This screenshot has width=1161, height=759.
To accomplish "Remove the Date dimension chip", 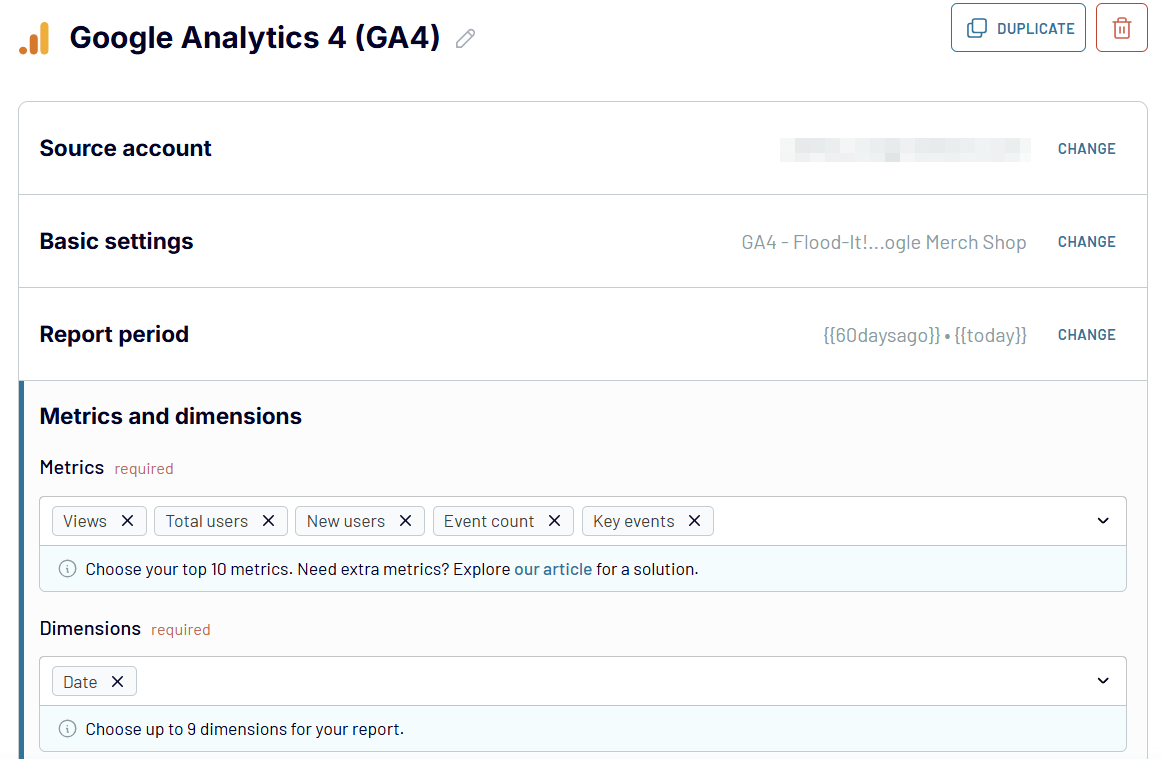I will pos(117,681).
